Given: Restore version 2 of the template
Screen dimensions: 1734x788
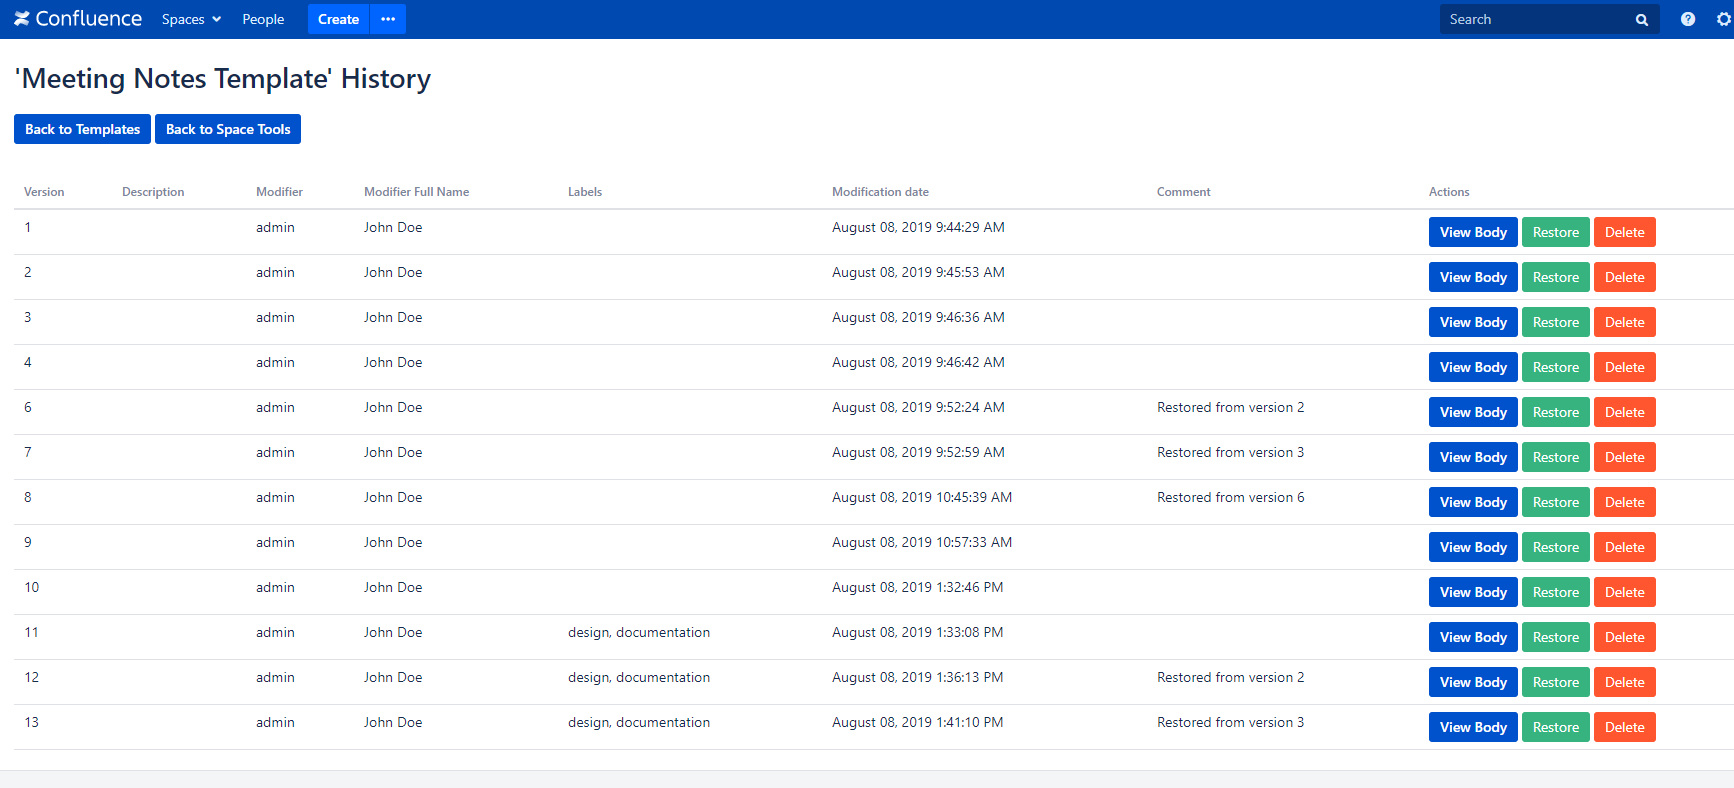Looking at the screenshot, I should [1555, 277].
